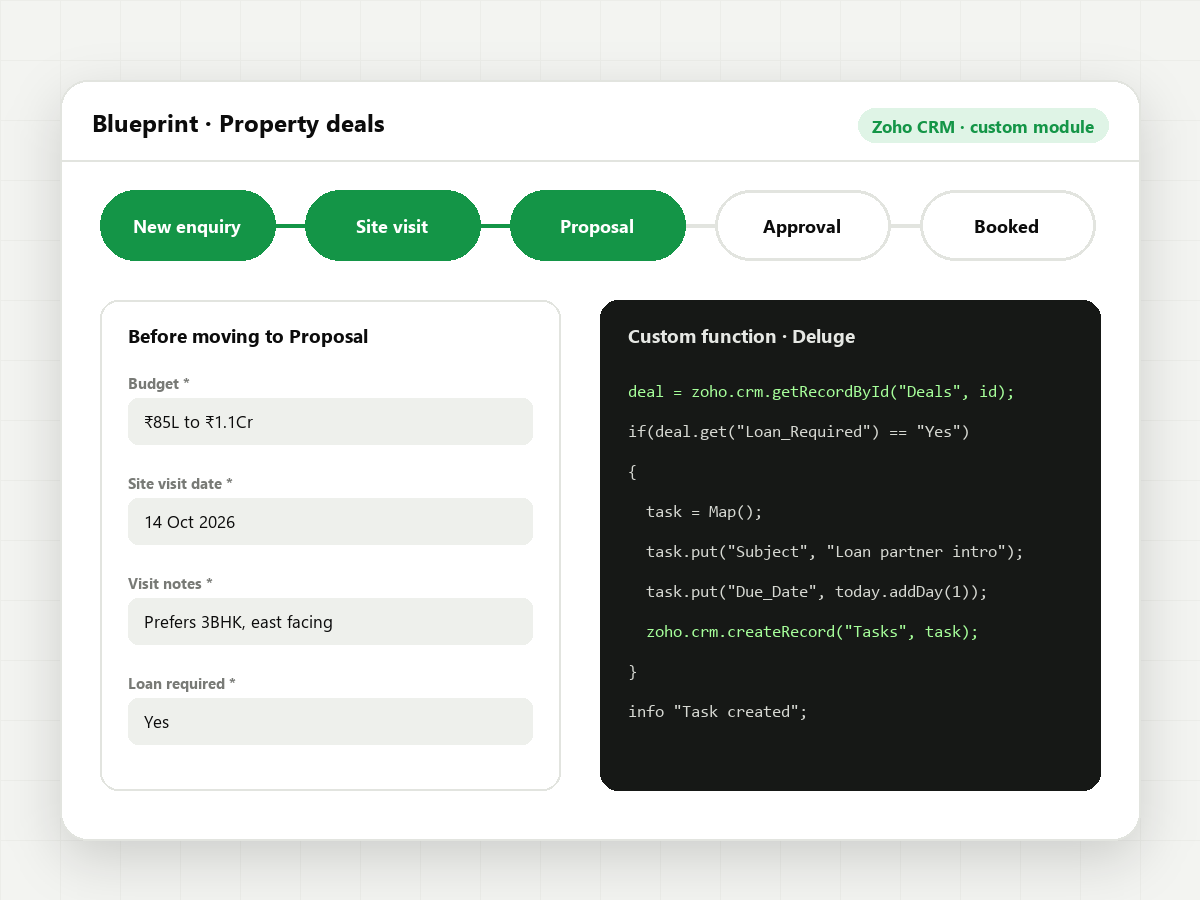
Task: Open the Site visit stage
Action: [x=392, y=226]
